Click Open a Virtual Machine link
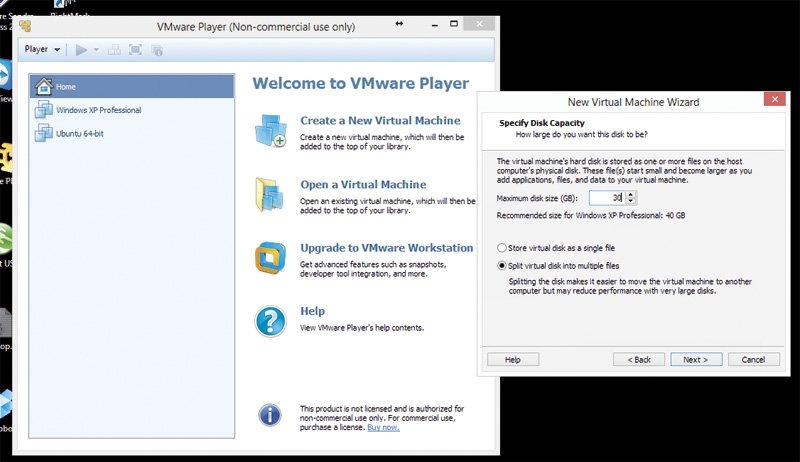Screen dimensions: 800x462 coord(363,185)
